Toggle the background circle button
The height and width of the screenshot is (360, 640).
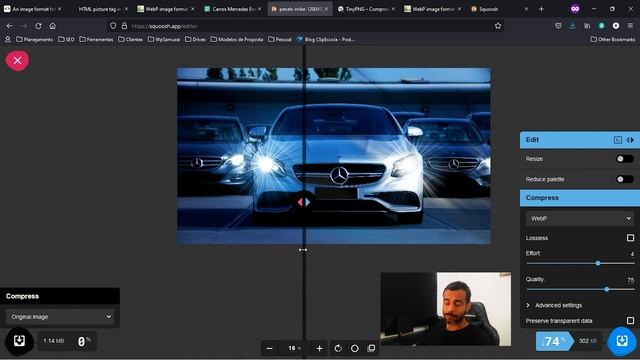pos(355,348)
